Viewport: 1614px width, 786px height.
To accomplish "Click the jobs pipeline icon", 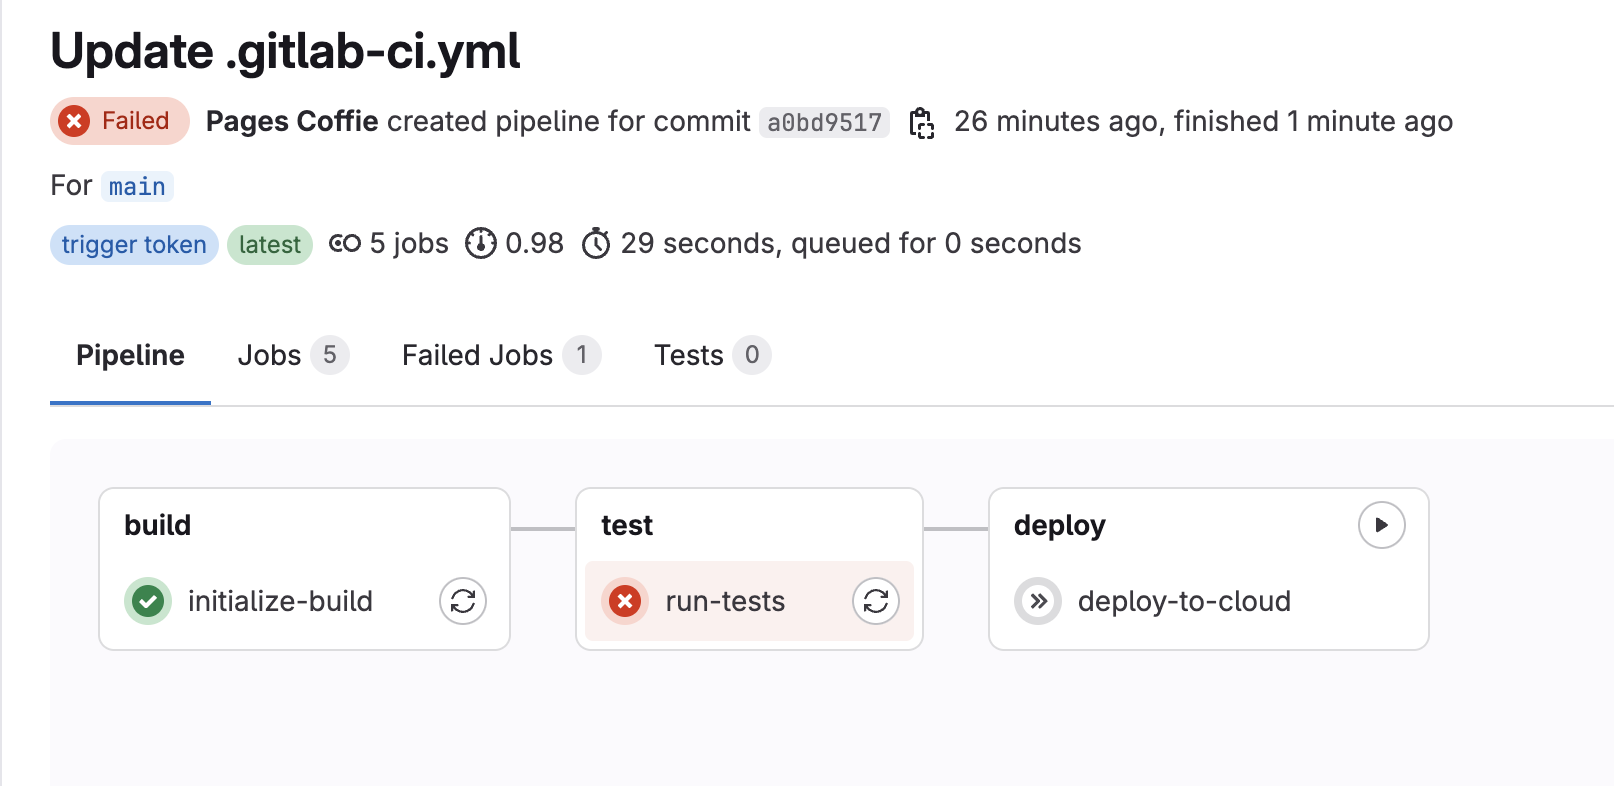I will coord(344,244).
